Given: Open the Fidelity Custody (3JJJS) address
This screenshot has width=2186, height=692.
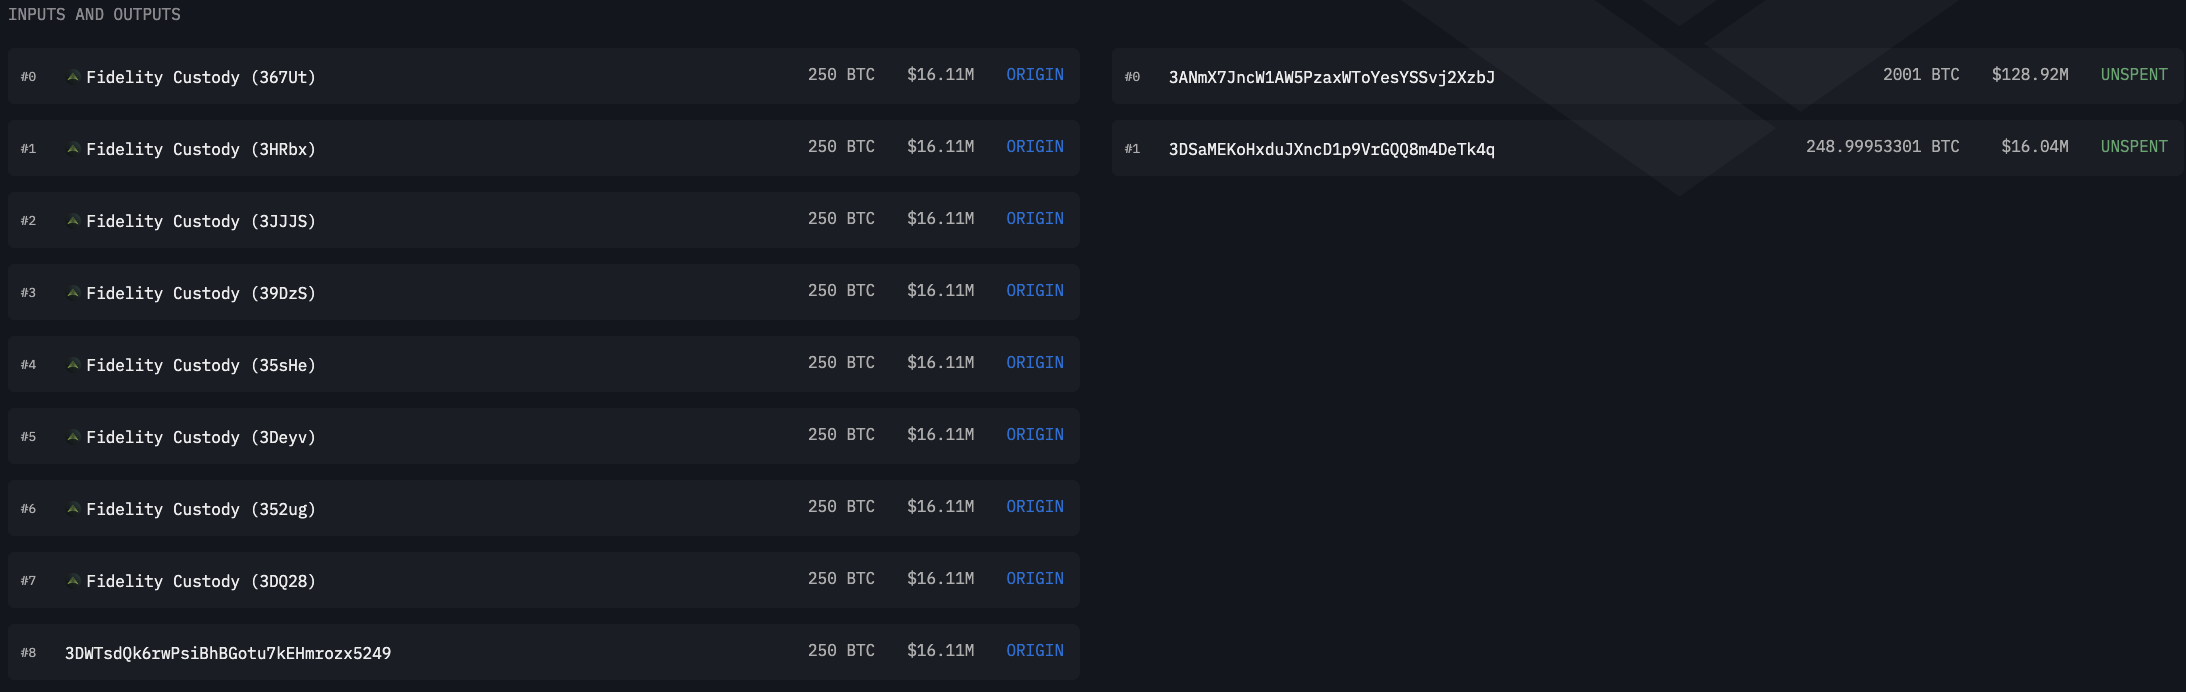Looking at the screenshot, I should coord(200,221).
